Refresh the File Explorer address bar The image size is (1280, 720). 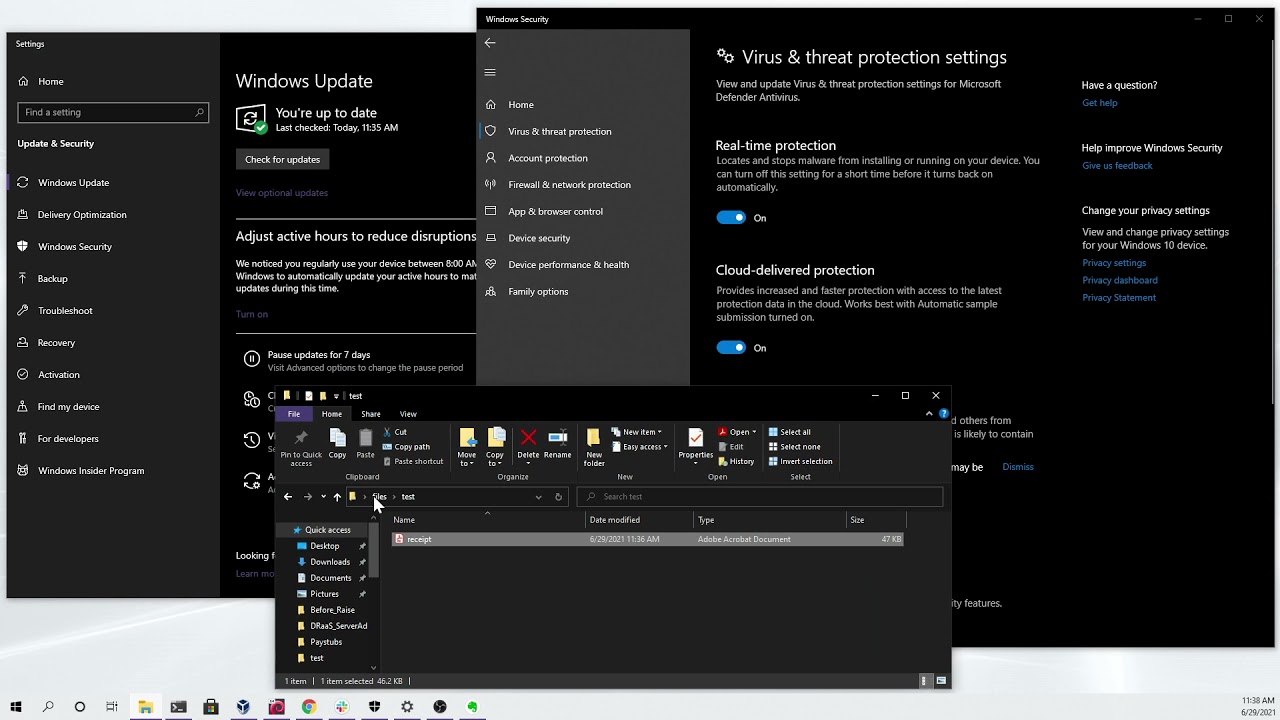(558, 497)
